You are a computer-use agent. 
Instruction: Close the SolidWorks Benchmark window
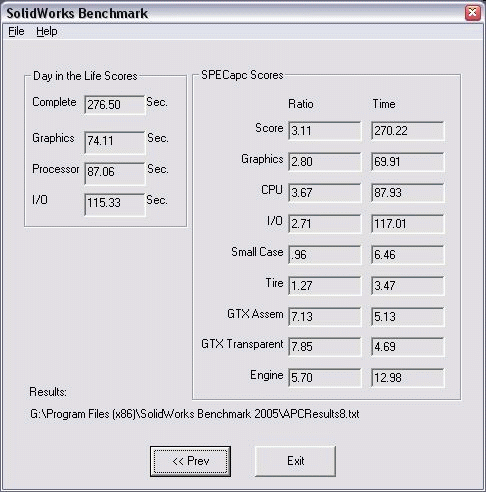(x=473, y=13)
